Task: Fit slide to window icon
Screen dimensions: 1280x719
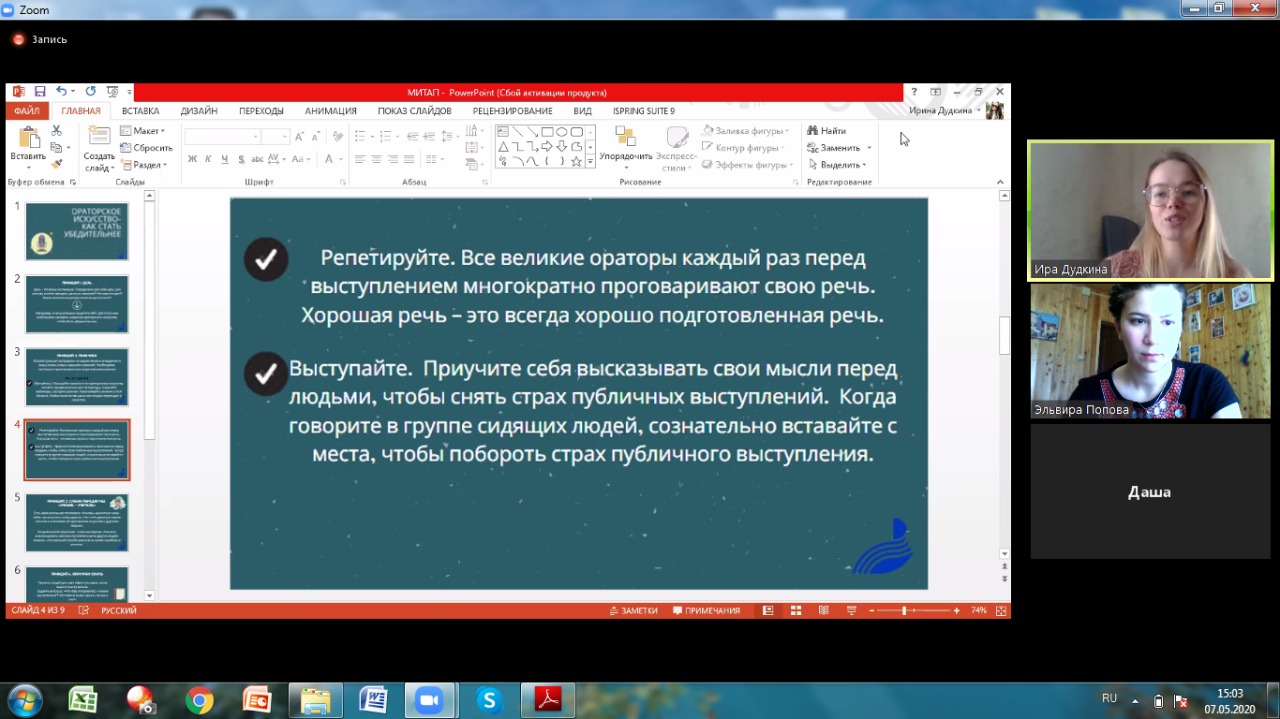Action: (1001, 610)
